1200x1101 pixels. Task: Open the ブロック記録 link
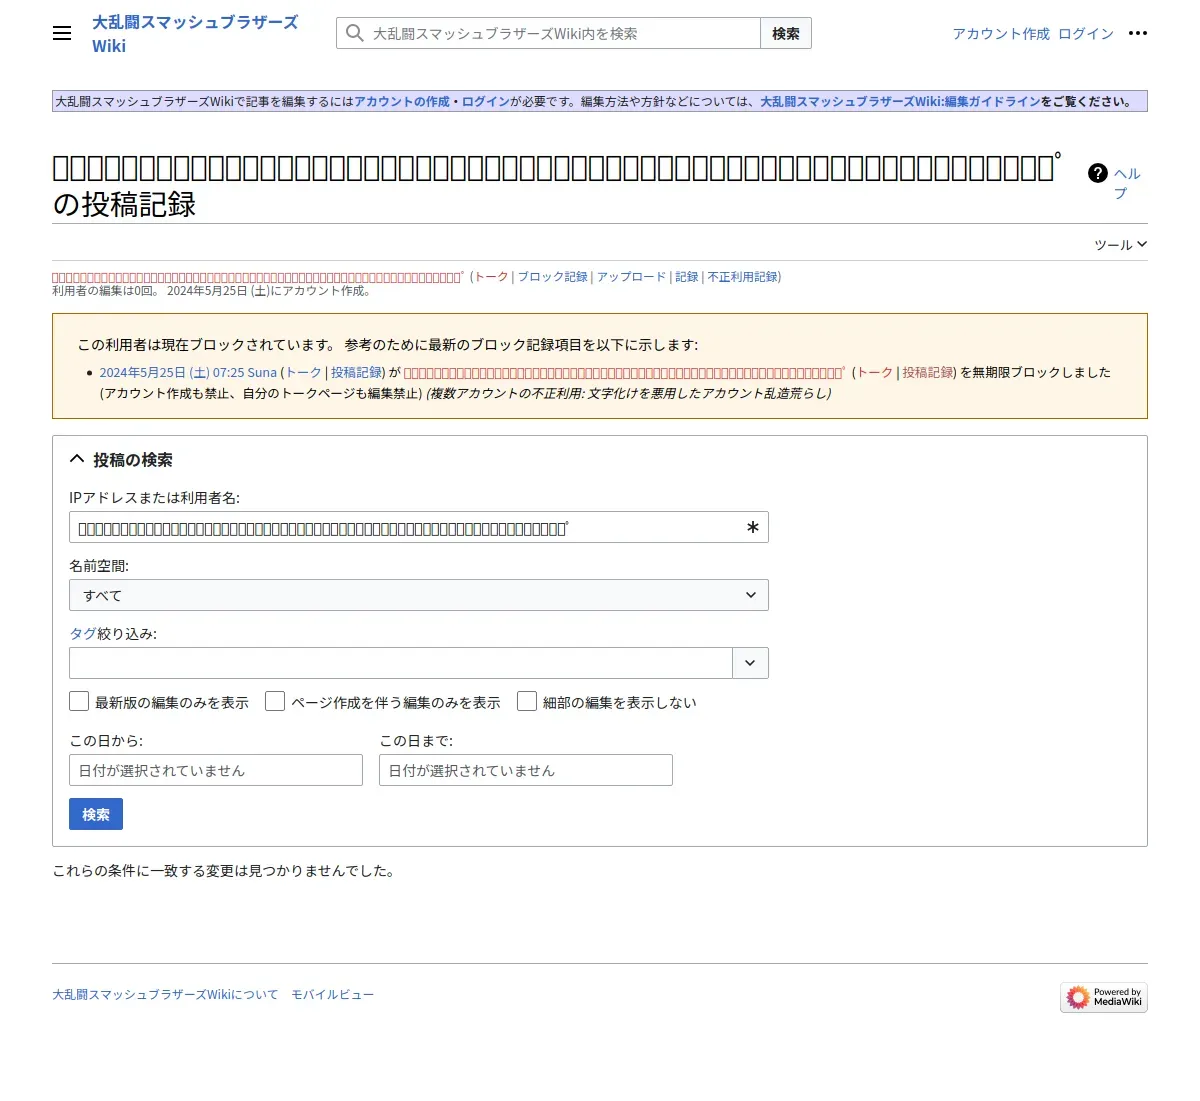552,277
